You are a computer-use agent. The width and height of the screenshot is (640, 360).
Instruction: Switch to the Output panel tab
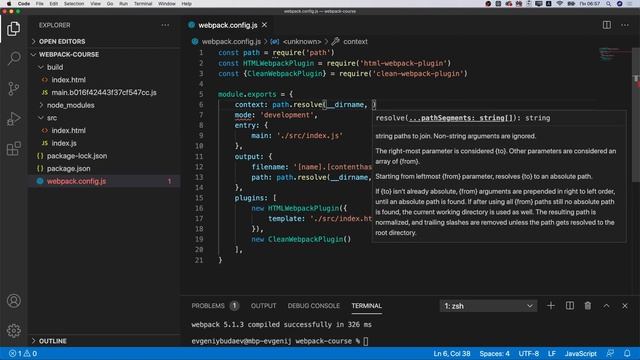coord(263,306)
